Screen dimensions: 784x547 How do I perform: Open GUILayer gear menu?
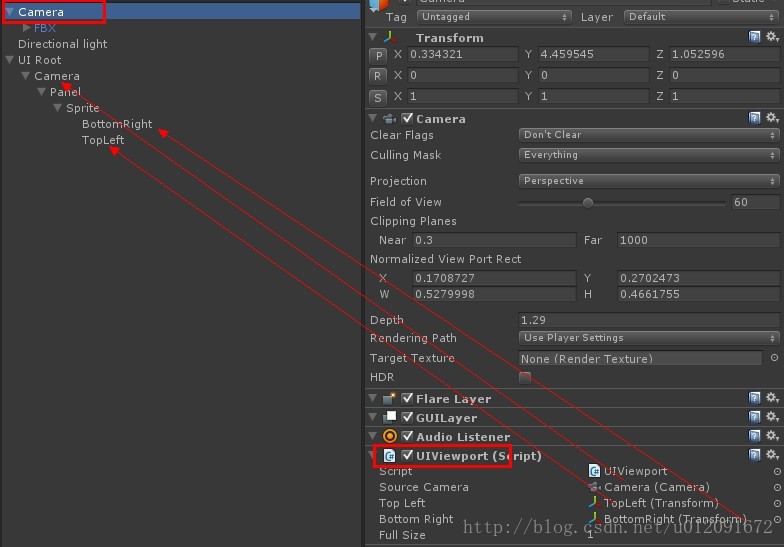pyautogui.click(x=772, y=416)
